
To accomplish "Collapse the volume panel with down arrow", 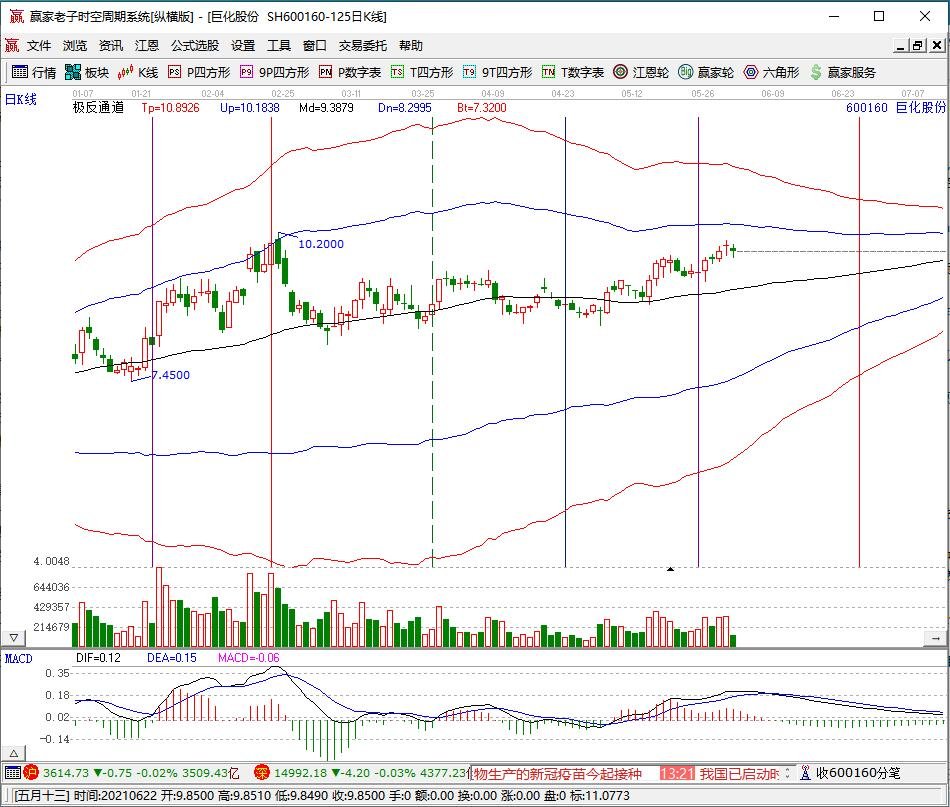I will tap(14, 637).
